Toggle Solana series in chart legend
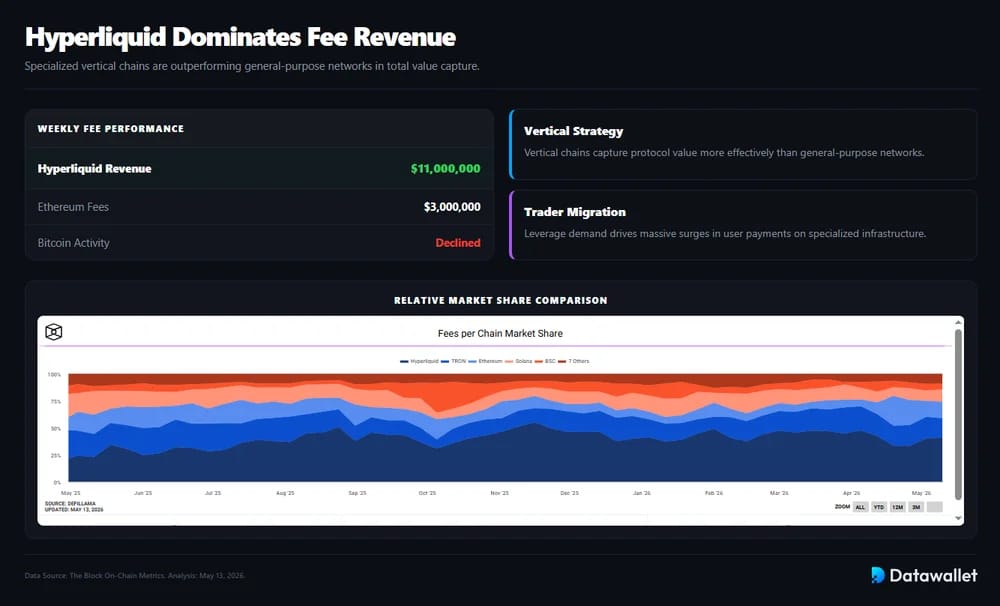The width and height of the screenshot is (1000, 606). tap(518, 361)
